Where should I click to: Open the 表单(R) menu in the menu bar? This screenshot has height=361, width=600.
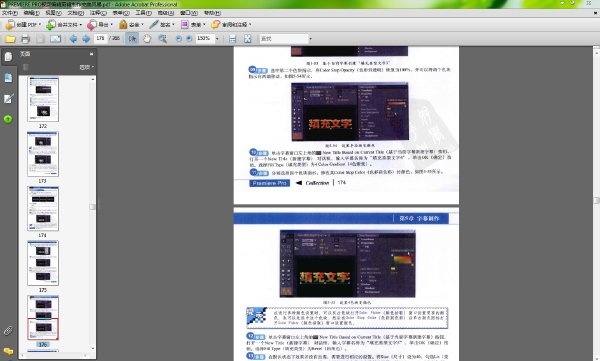121,13
